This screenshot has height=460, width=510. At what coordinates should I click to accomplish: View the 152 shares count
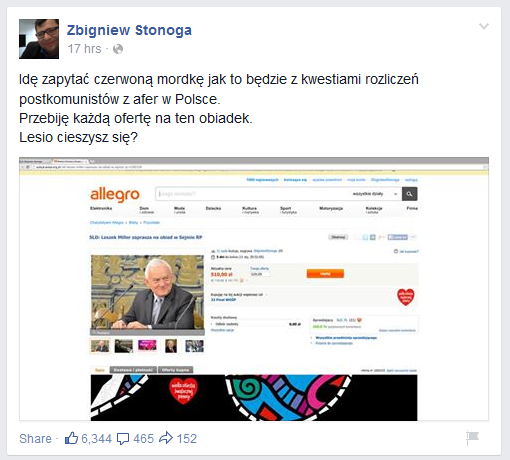[187, 439]
